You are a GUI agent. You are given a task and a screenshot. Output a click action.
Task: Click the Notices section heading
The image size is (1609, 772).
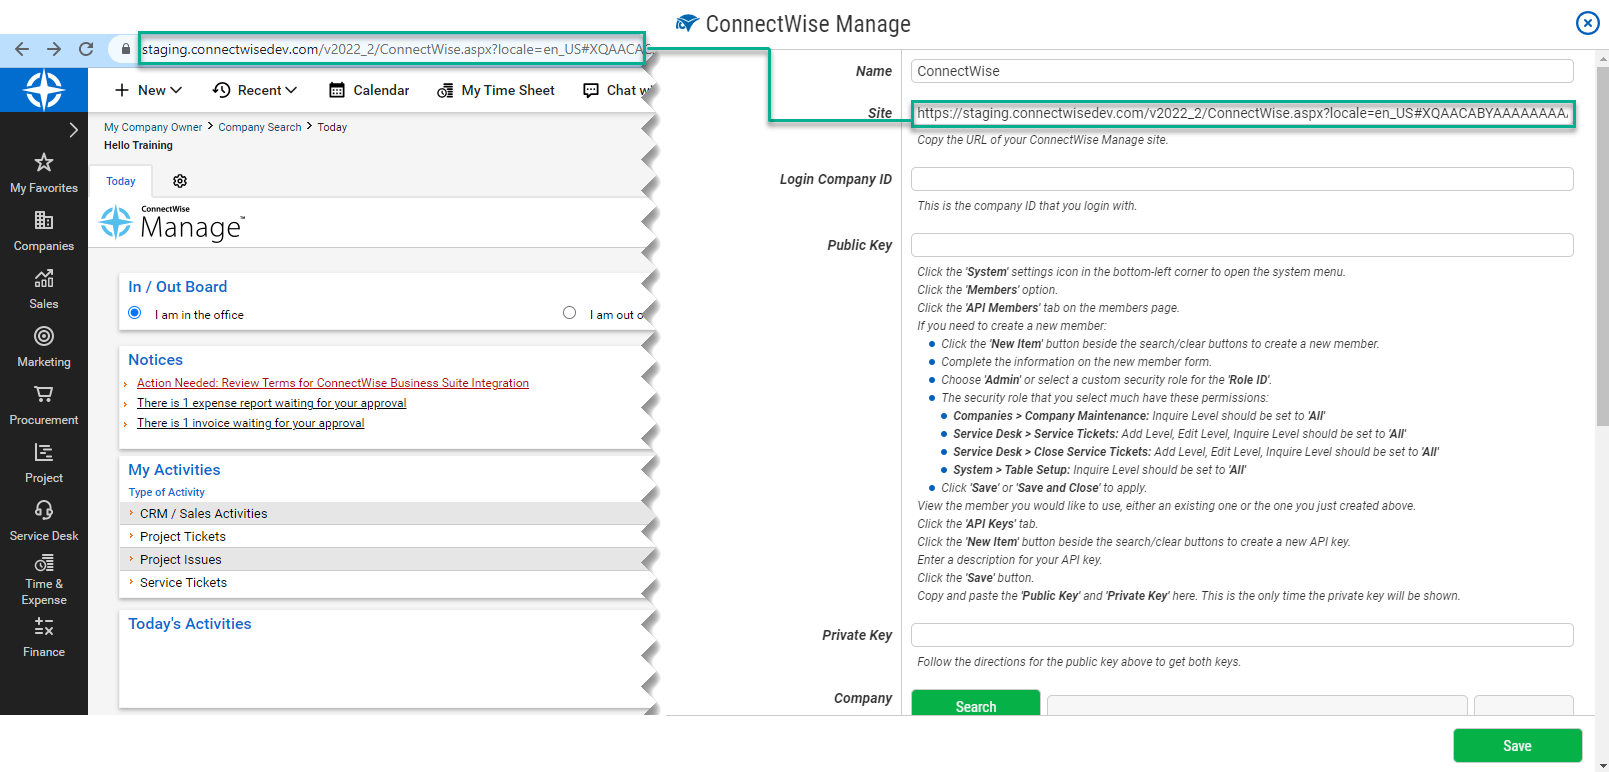pyautogui.click(x=156, y=360)
